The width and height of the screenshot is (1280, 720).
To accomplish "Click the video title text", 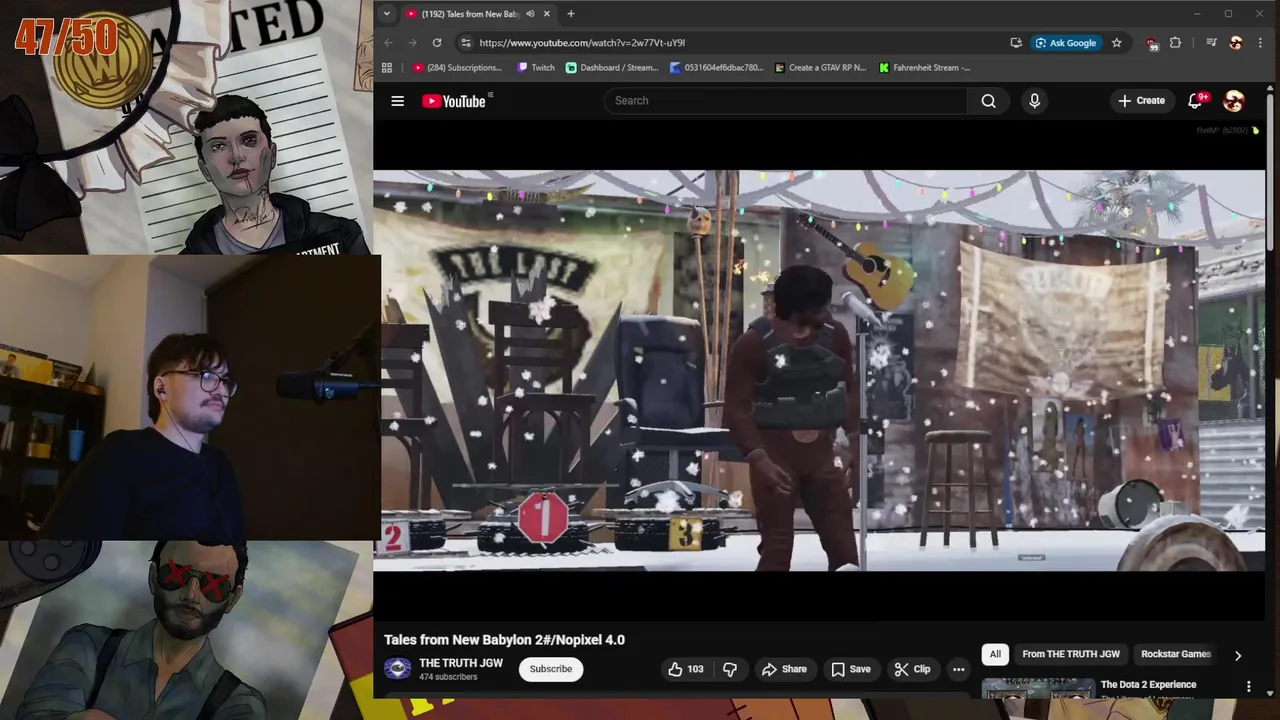I will click(504, 640).
